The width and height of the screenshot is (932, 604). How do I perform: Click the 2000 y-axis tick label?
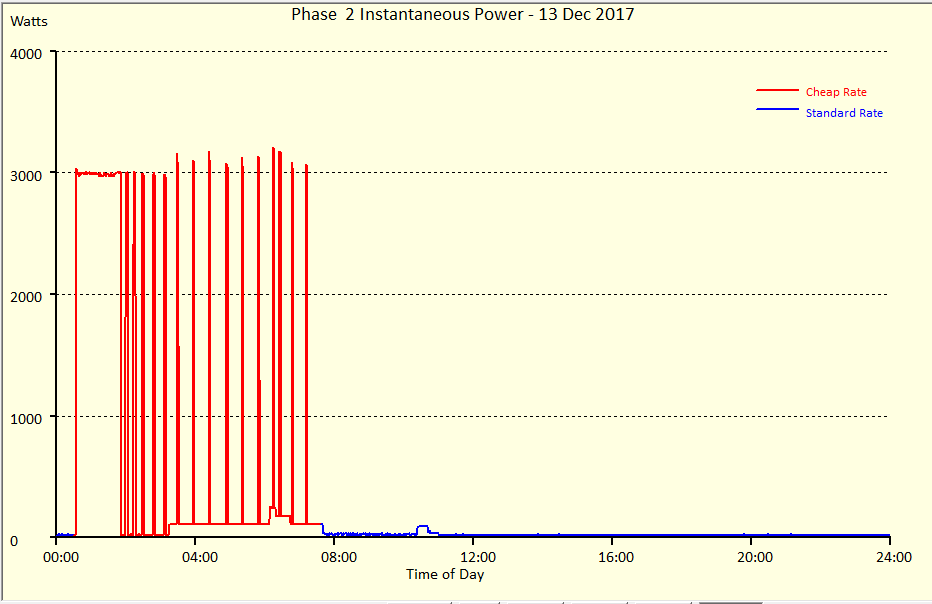coord(26,296)
